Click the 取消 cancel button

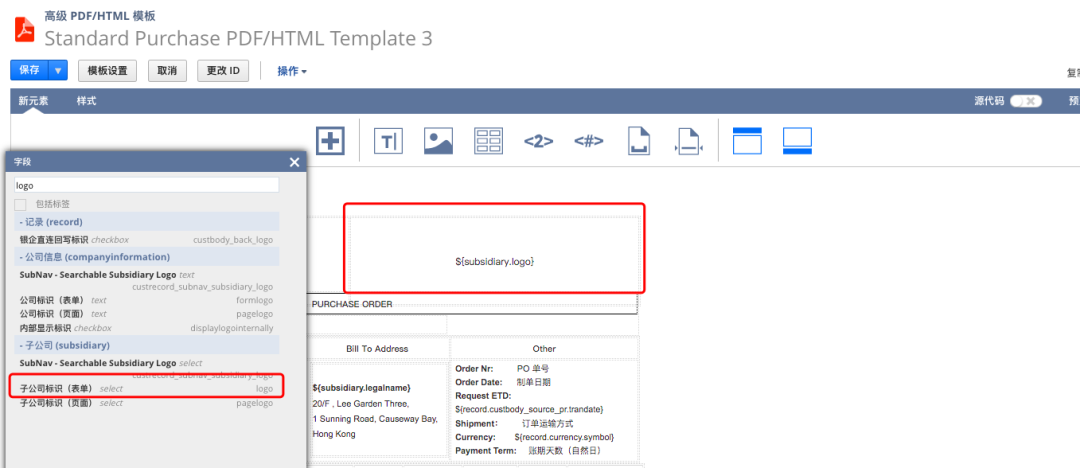click(167, 70)
